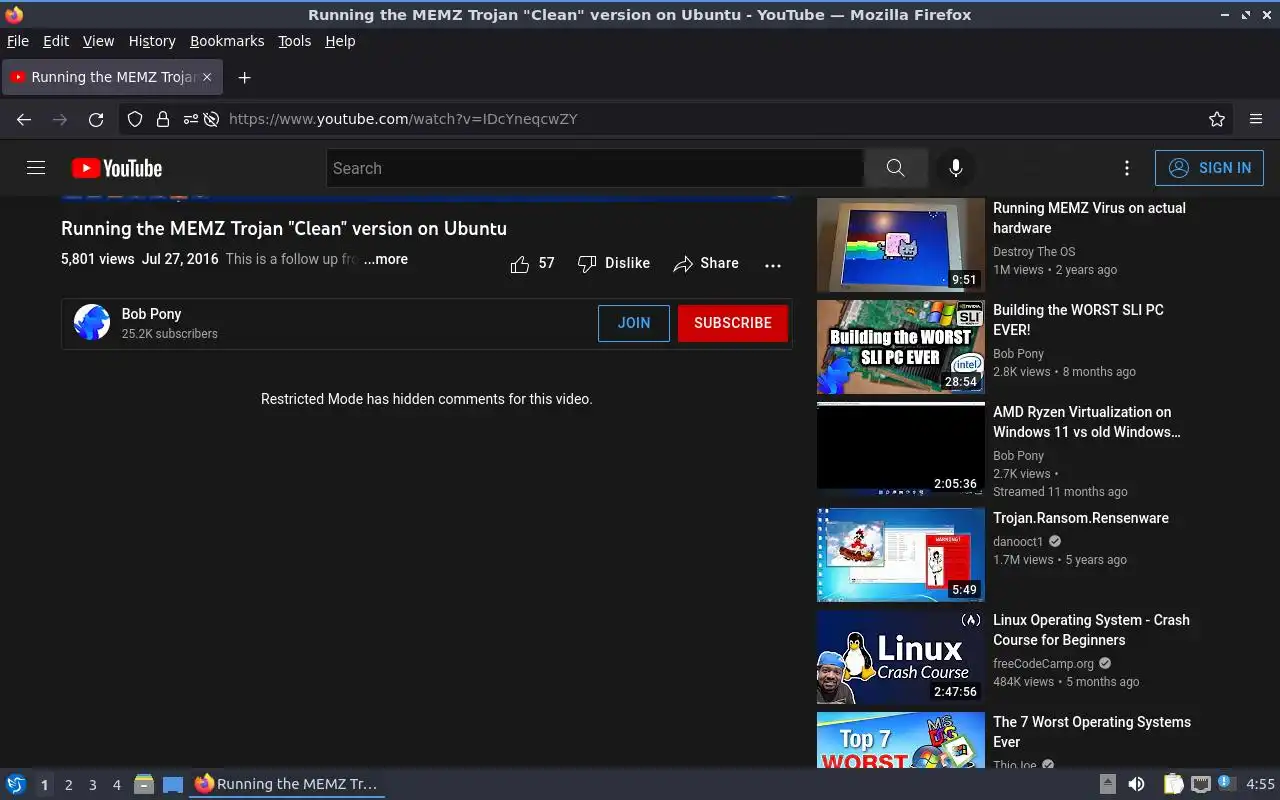This screenshot has height=800, width=1280.
Task: Open Bob Pony channel avatar
Action: [x=92, y=322]
